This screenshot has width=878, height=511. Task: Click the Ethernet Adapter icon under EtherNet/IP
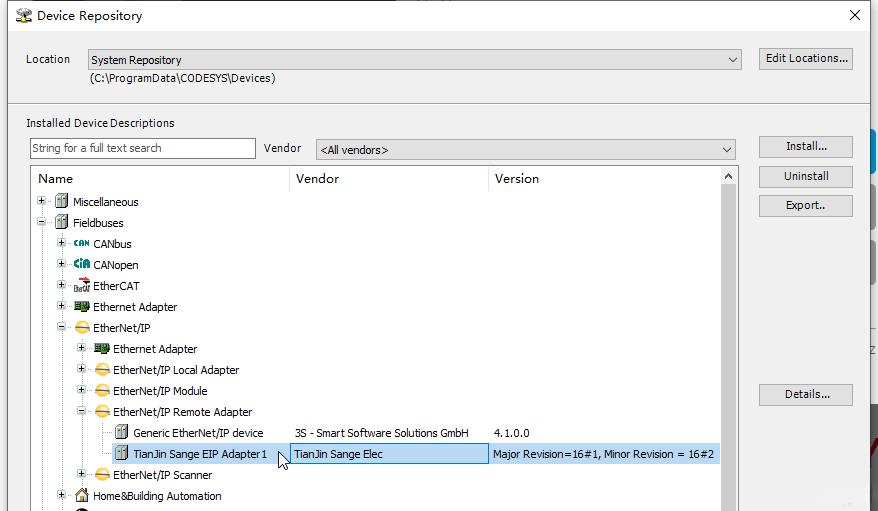(102, 348)
